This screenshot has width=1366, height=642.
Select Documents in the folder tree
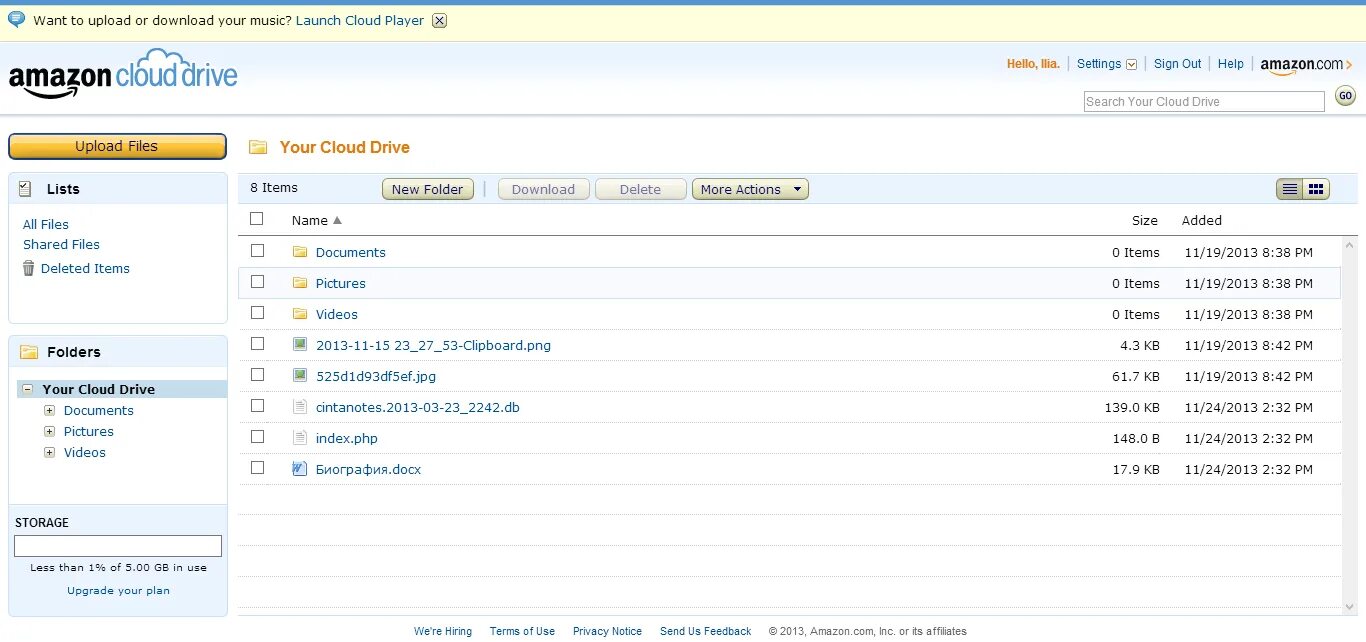pyautogui.click(x=99, y=410)
